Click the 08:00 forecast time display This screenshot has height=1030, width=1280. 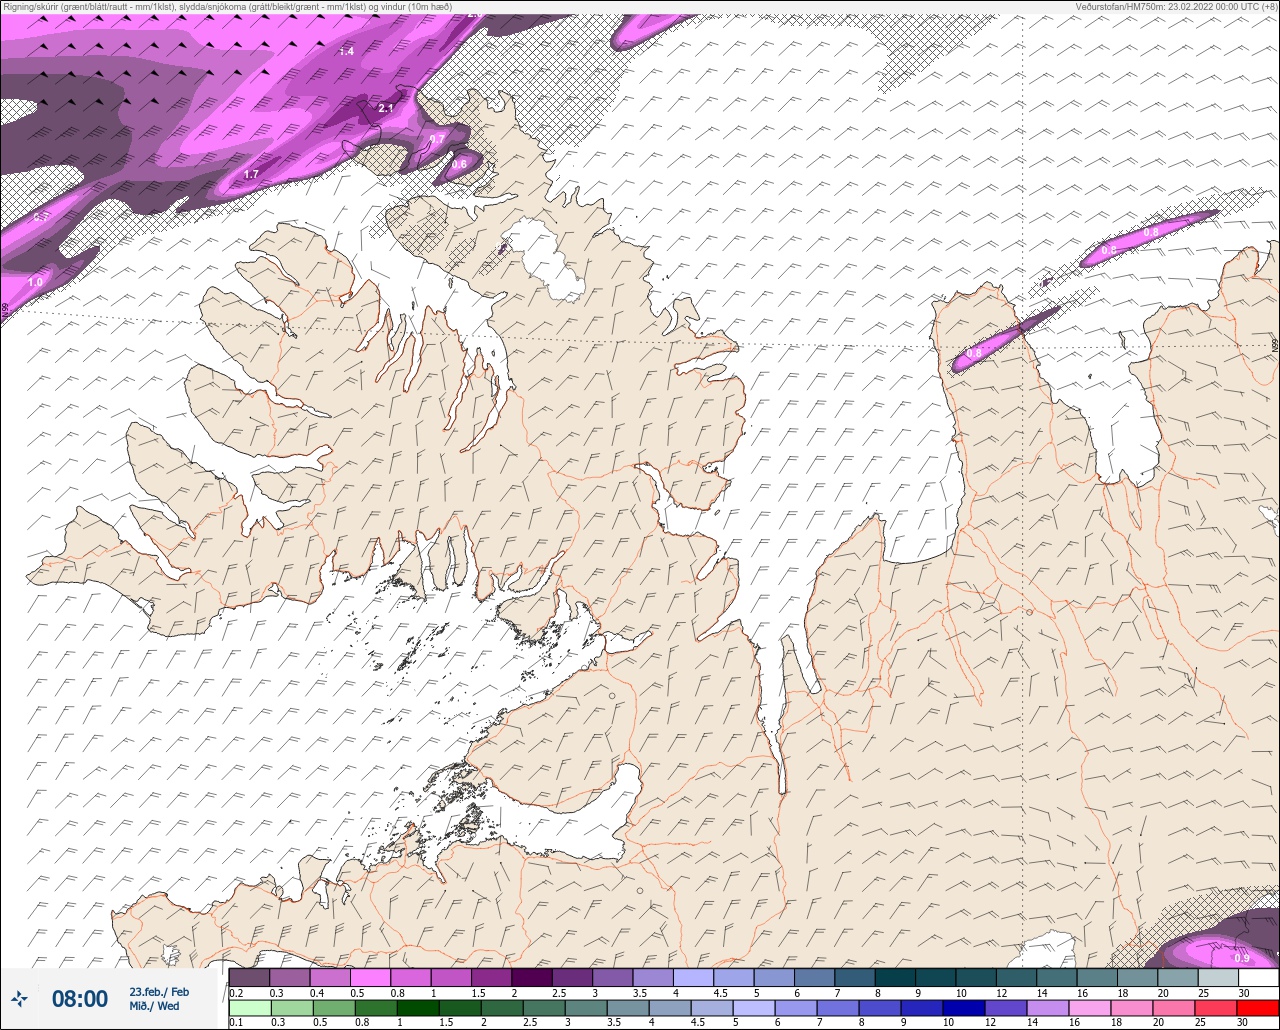(x=80, y=998)
